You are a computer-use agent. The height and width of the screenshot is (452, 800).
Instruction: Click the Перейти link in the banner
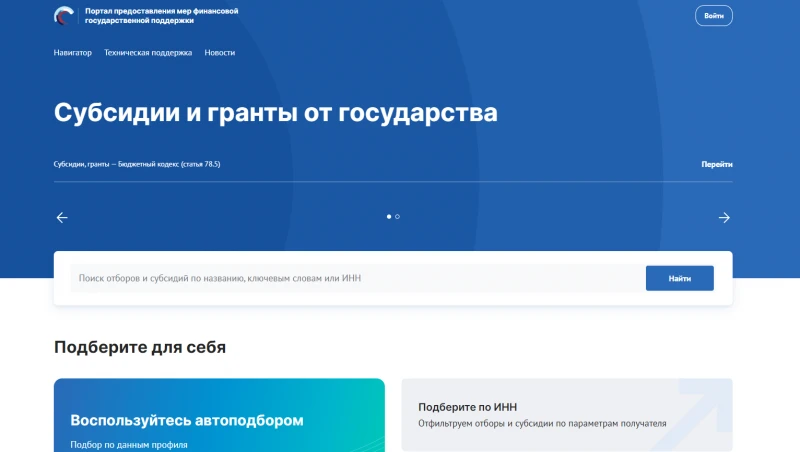717,164
